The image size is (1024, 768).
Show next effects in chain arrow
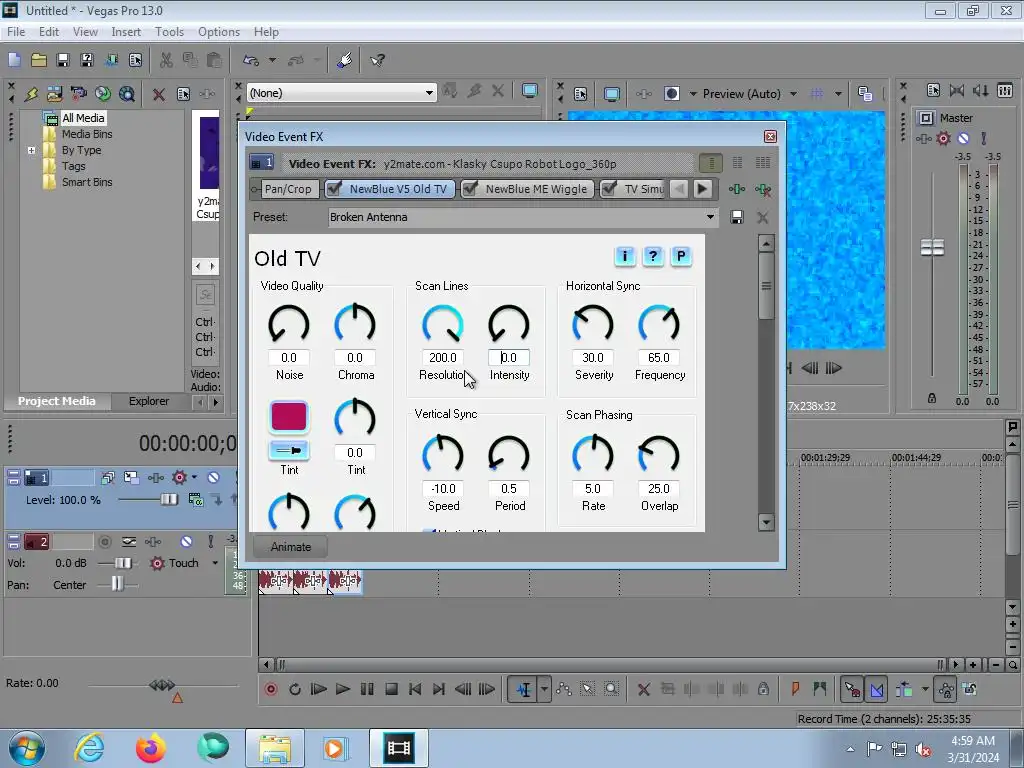[x=703, y=189]
